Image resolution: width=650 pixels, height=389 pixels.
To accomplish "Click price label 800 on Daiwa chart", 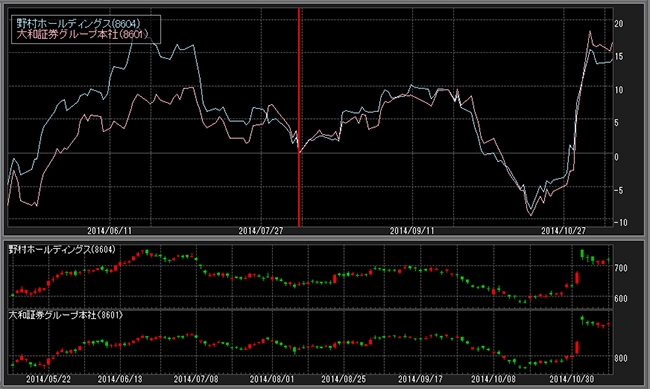I will click(621, 358).
